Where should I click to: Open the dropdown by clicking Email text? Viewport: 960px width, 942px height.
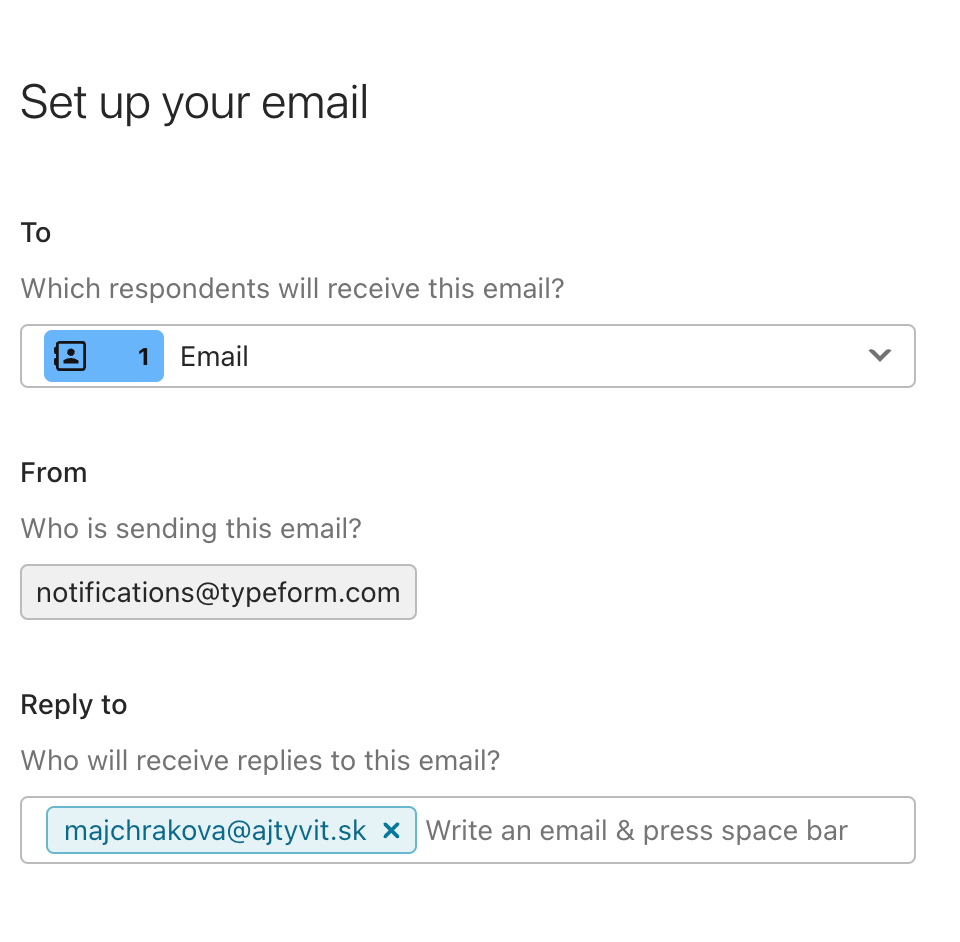pos(214,356)
